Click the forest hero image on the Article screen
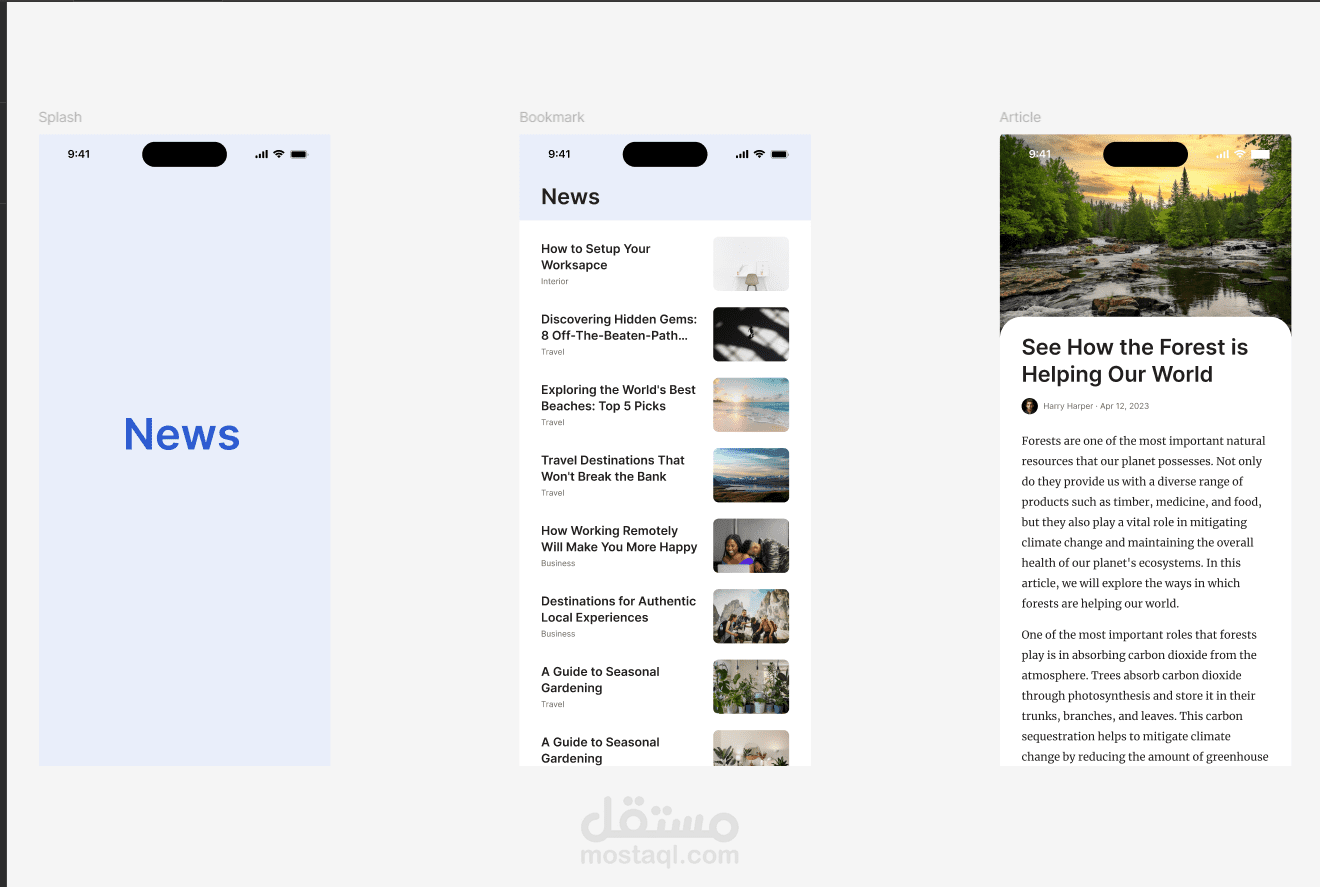 1145,230
